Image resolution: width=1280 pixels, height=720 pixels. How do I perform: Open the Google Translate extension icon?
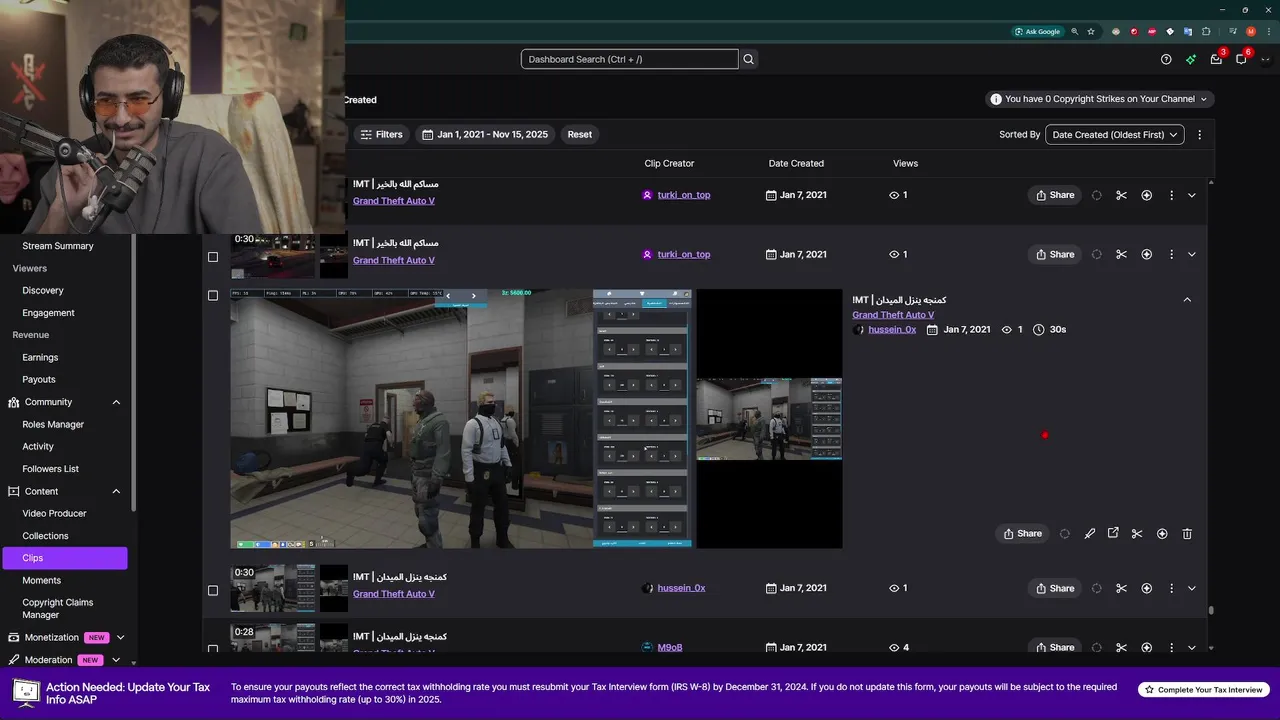point(1188,31)
